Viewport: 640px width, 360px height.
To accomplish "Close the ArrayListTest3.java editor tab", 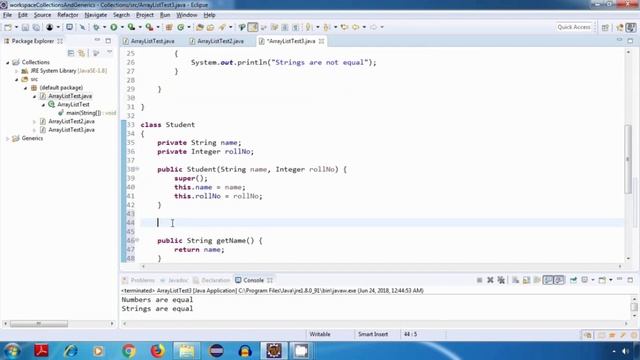I will coord(322,41).
